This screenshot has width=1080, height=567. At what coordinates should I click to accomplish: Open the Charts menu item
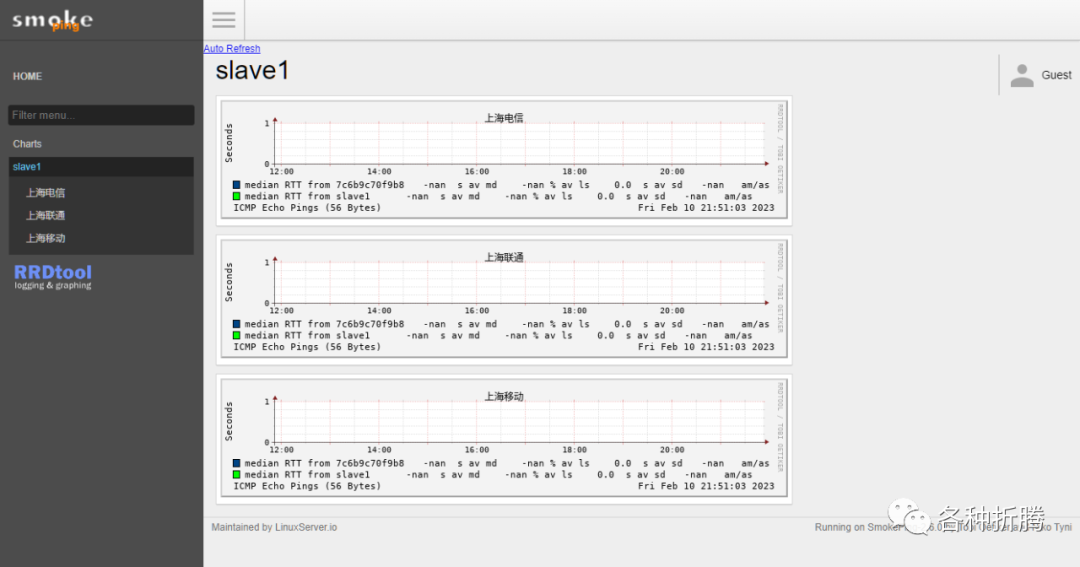(x=28, y=144)
